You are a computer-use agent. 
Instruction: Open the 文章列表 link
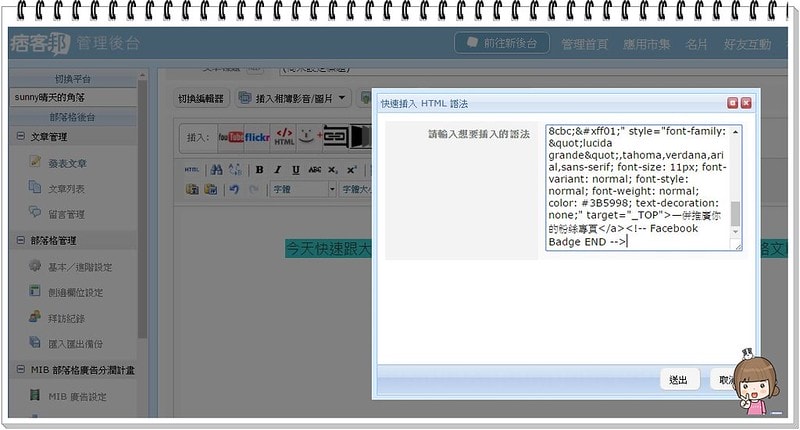coord(66,189)
